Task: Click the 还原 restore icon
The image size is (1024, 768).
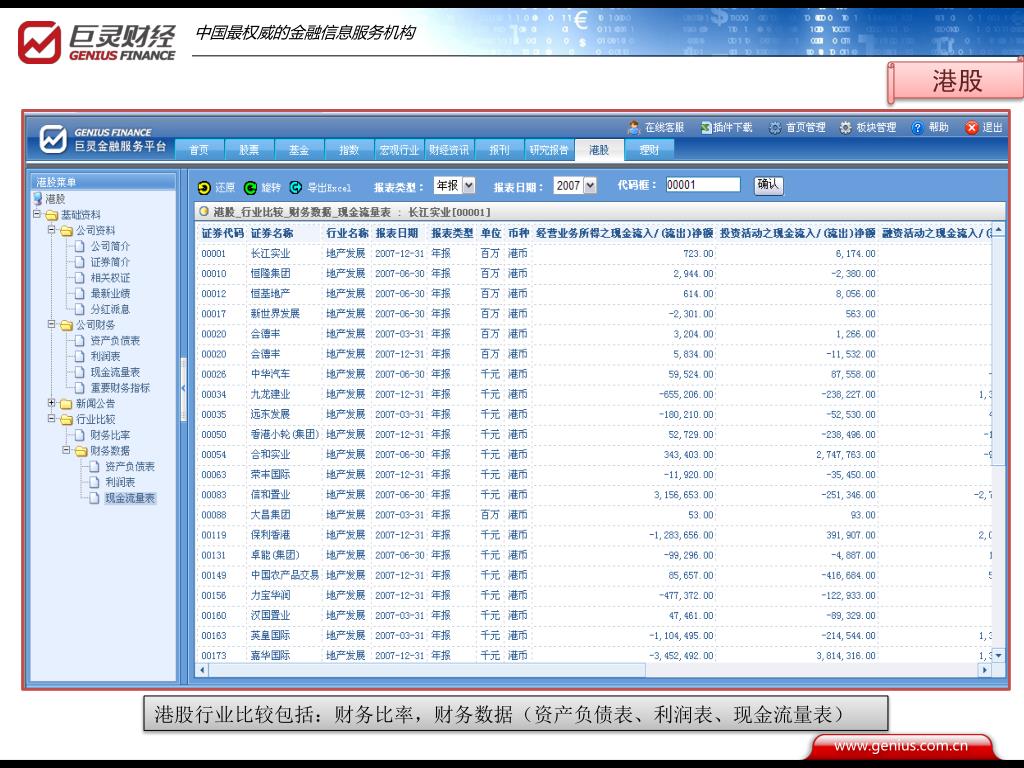Action: 204,188
